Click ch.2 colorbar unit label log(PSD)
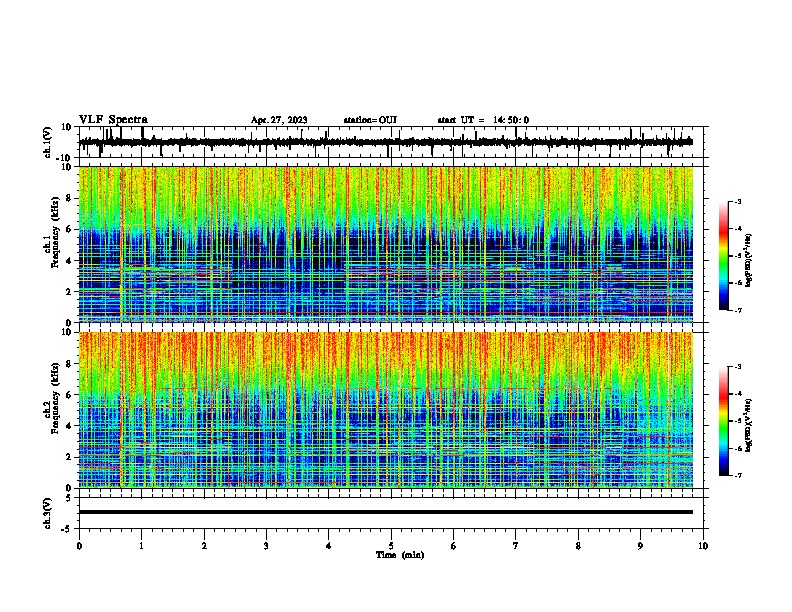The height and width of the screenshot is (612, 792). [748, 425]
